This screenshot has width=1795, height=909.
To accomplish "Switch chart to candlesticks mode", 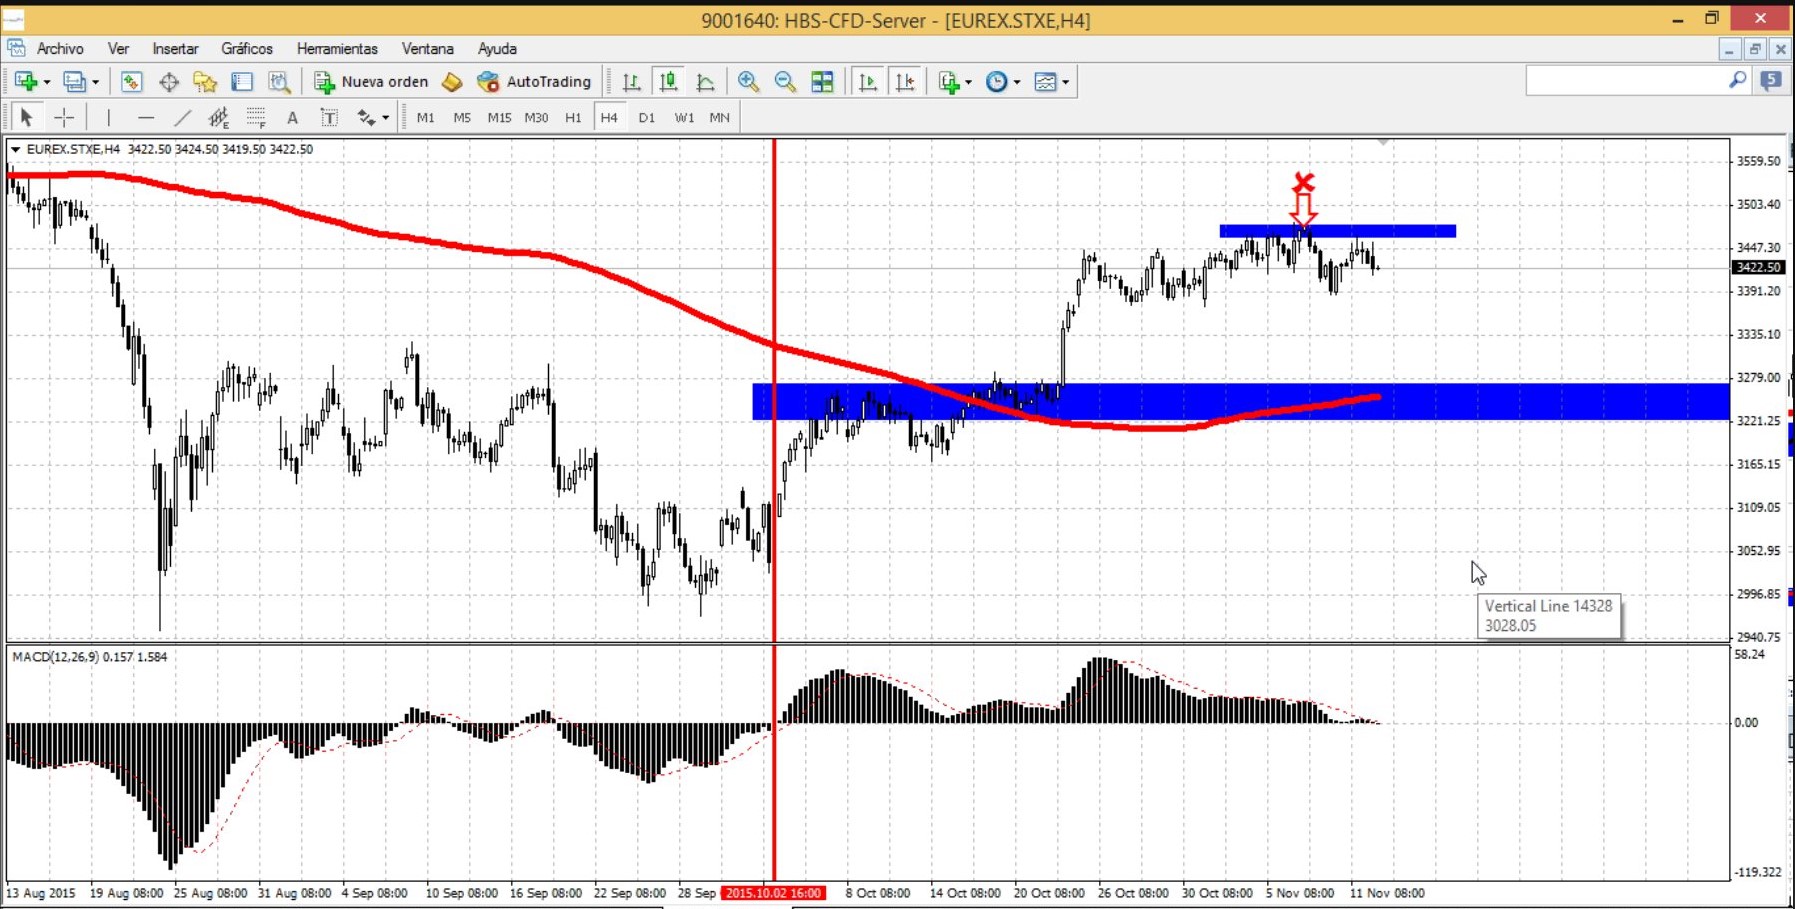I will pyautogui.click(x=668, y=82).
